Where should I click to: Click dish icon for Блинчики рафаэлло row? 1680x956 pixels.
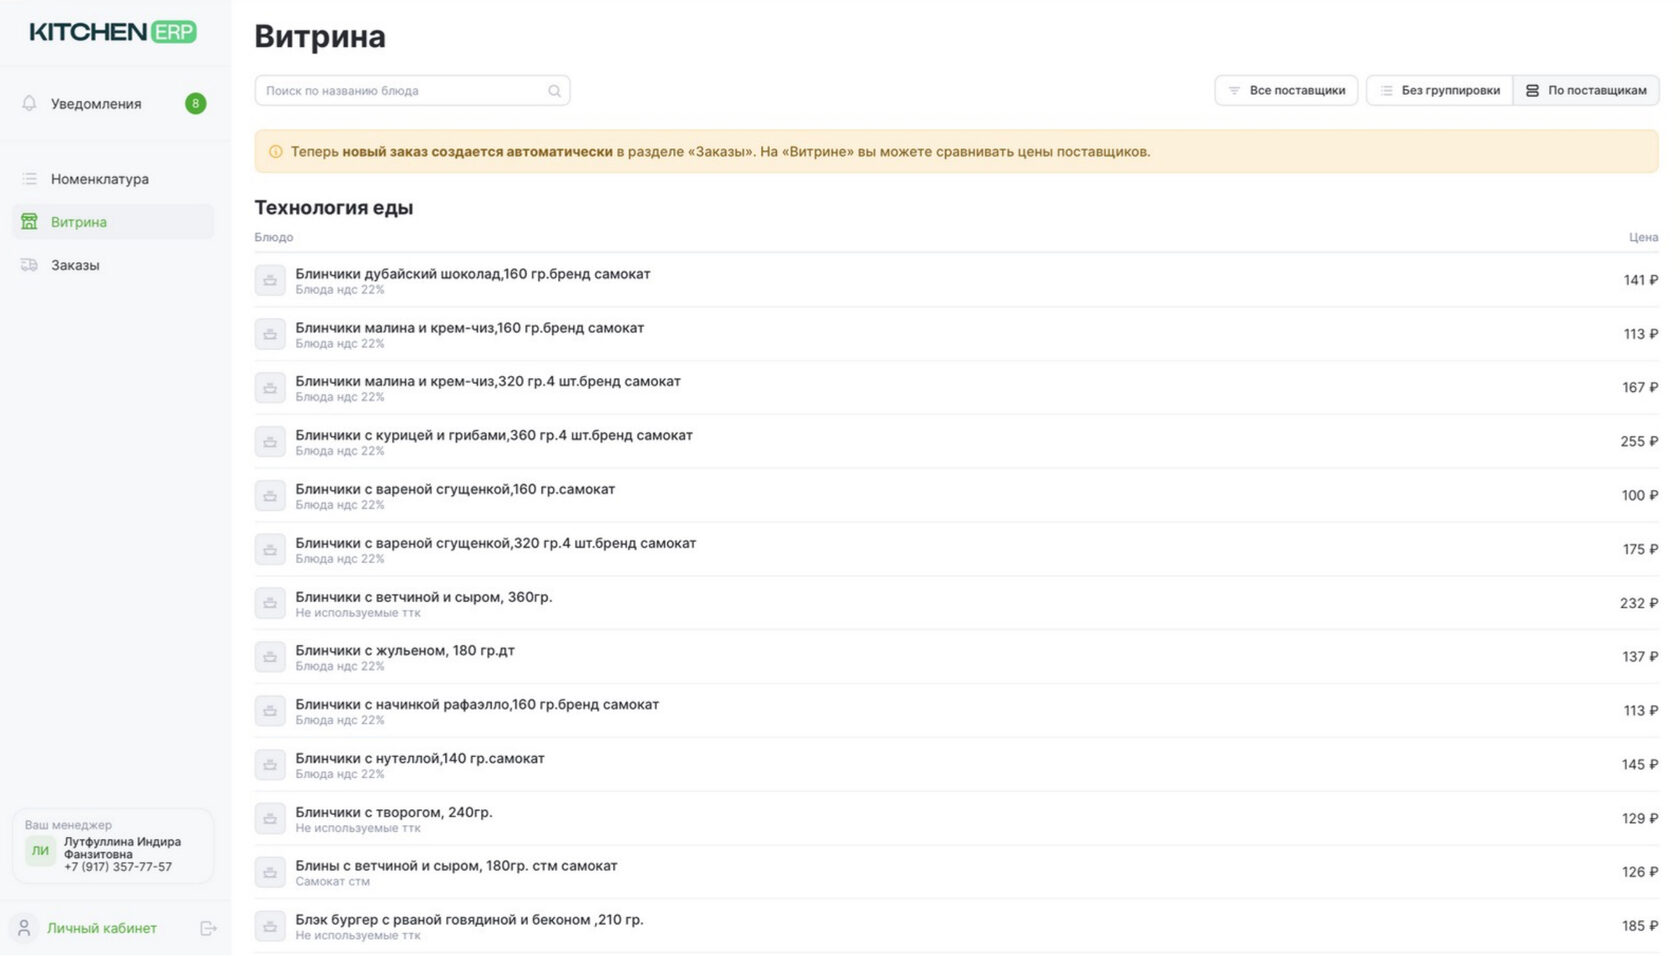[x=270, y=711]
